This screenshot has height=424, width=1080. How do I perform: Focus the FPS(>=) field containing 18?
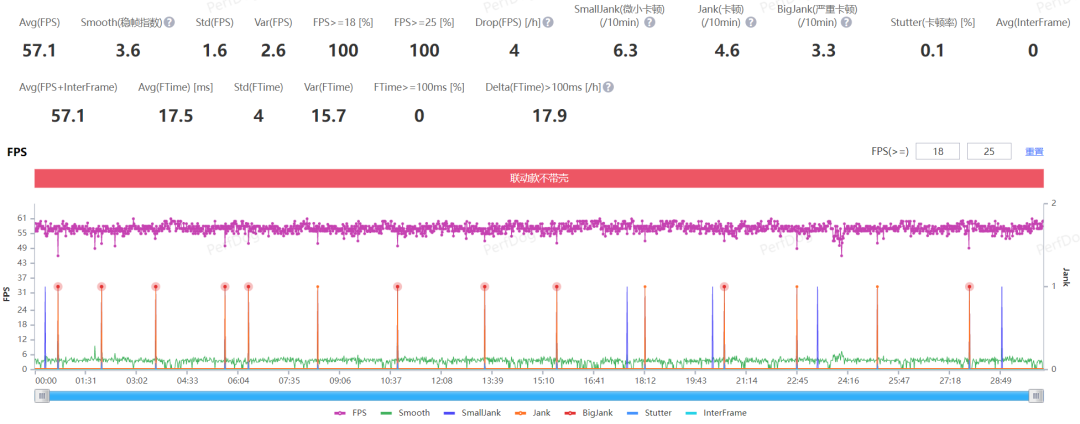[x=937, y=151]
